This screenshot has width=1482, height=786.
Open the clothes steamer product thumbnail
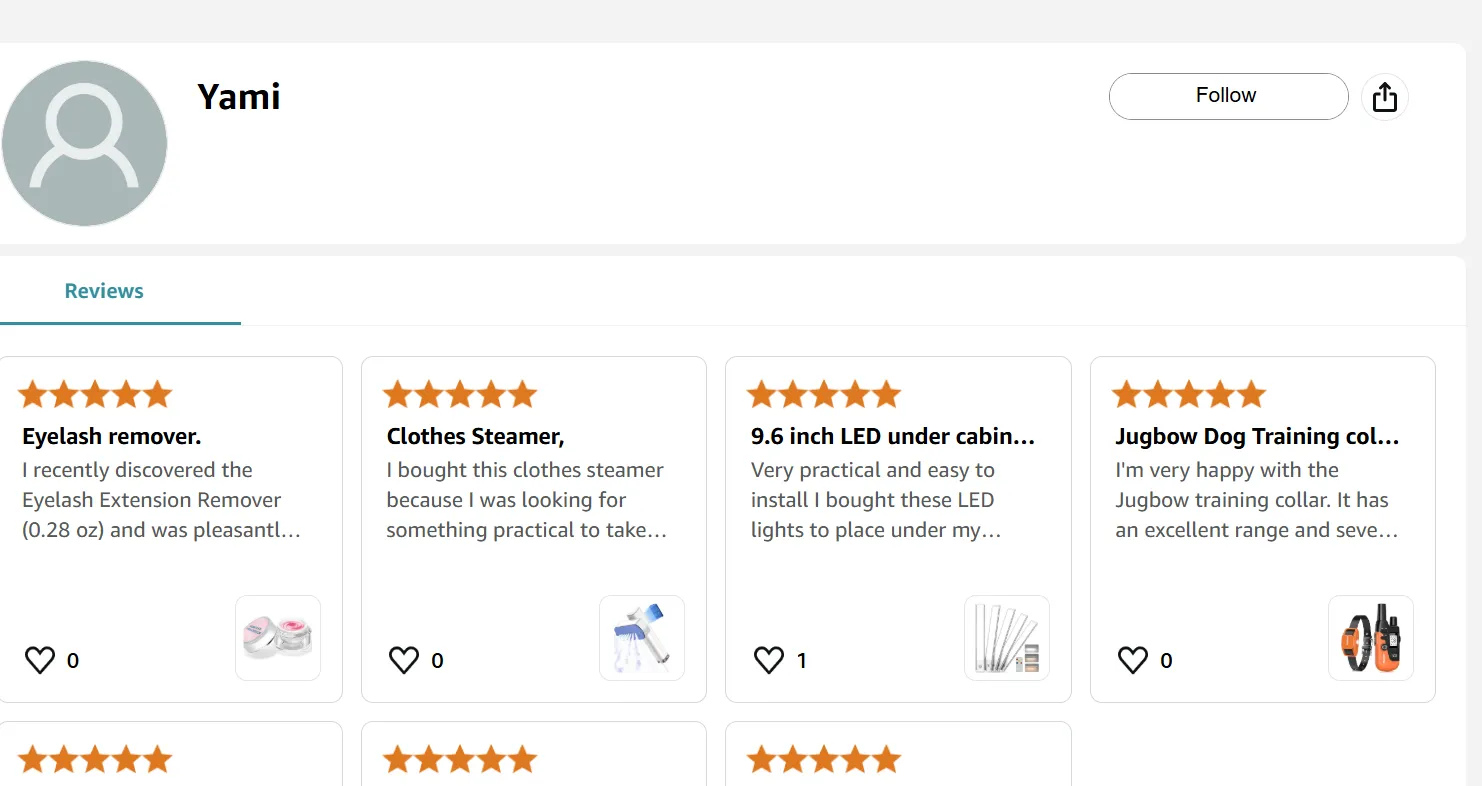point(642,638)
